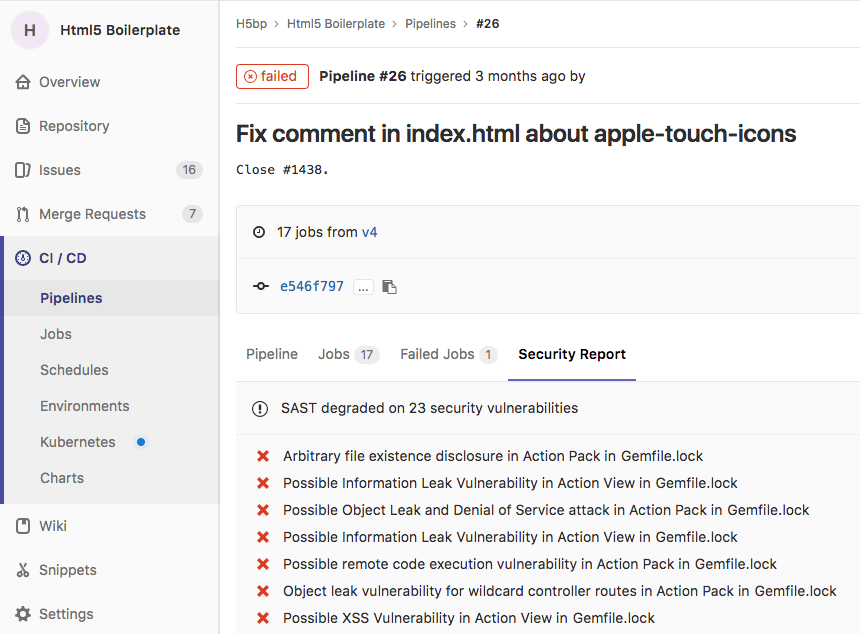Click the v4 branch link

(369, 232)
